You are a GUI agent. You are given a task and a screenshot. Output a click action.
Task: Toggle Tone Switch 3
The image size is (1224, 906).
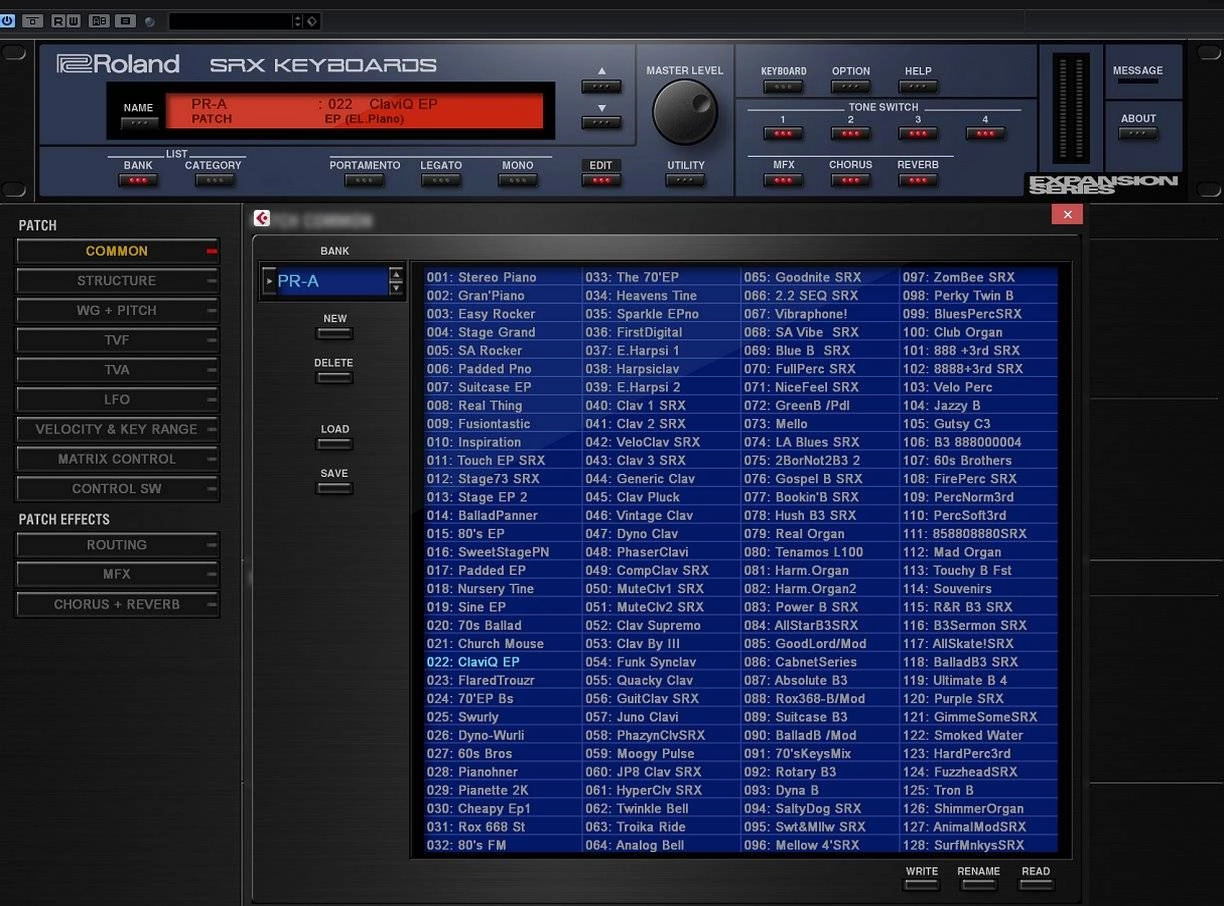click(918, 134)
